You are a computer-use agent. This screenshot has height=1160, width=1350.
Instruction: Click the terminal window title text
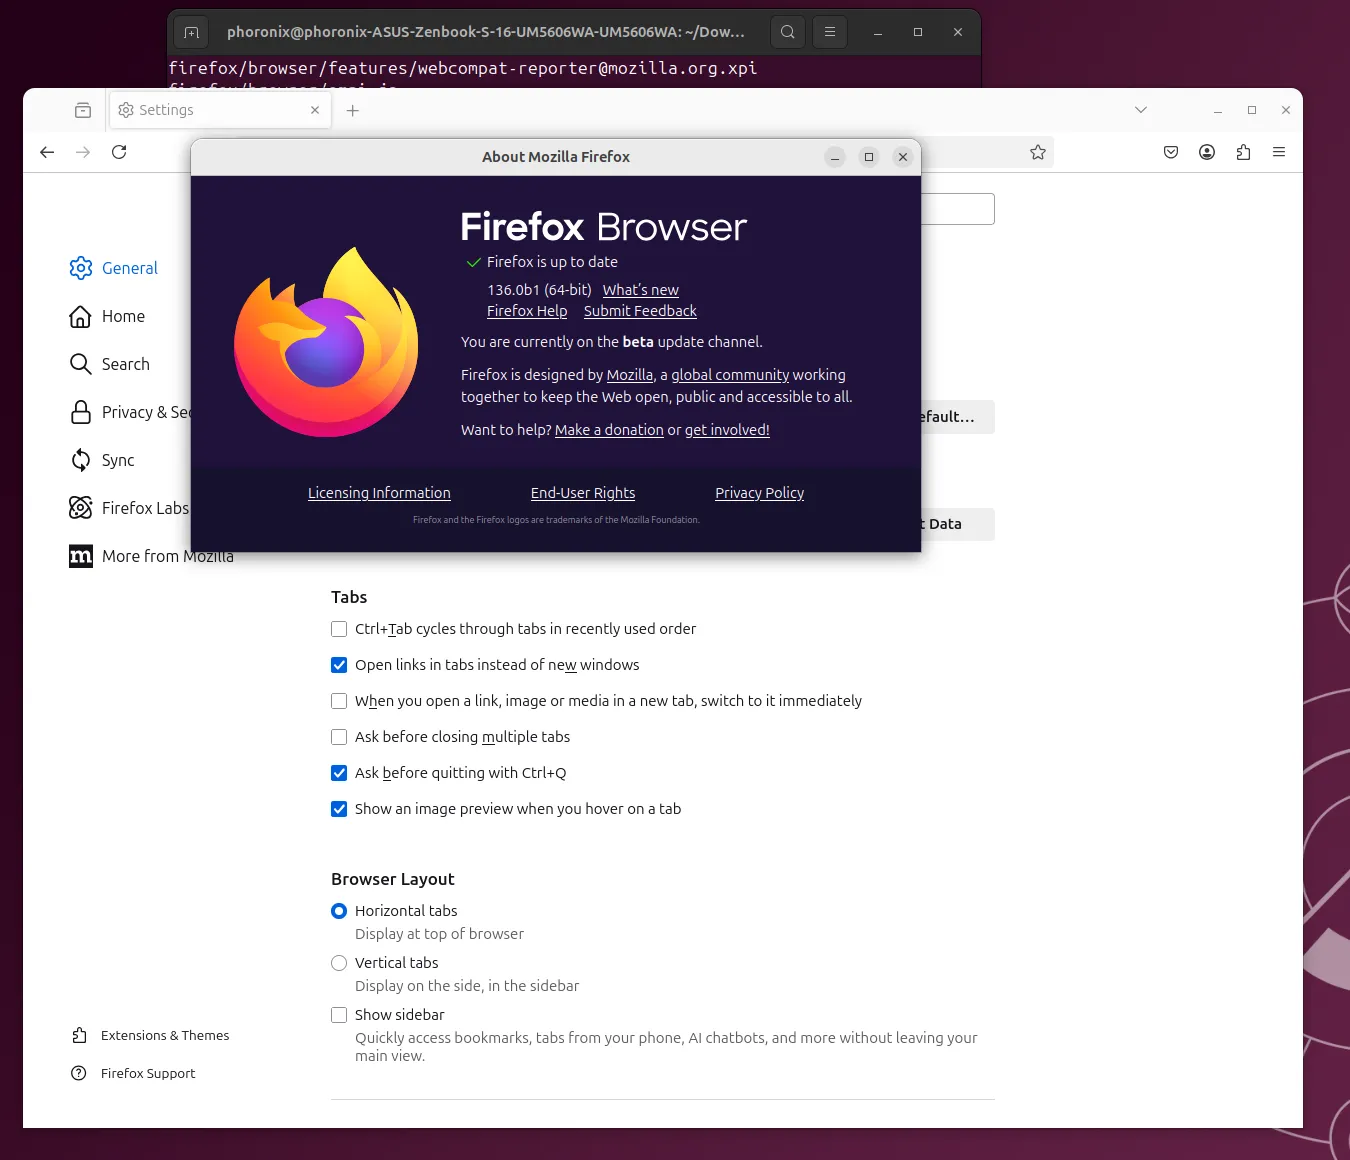(486, 32)
